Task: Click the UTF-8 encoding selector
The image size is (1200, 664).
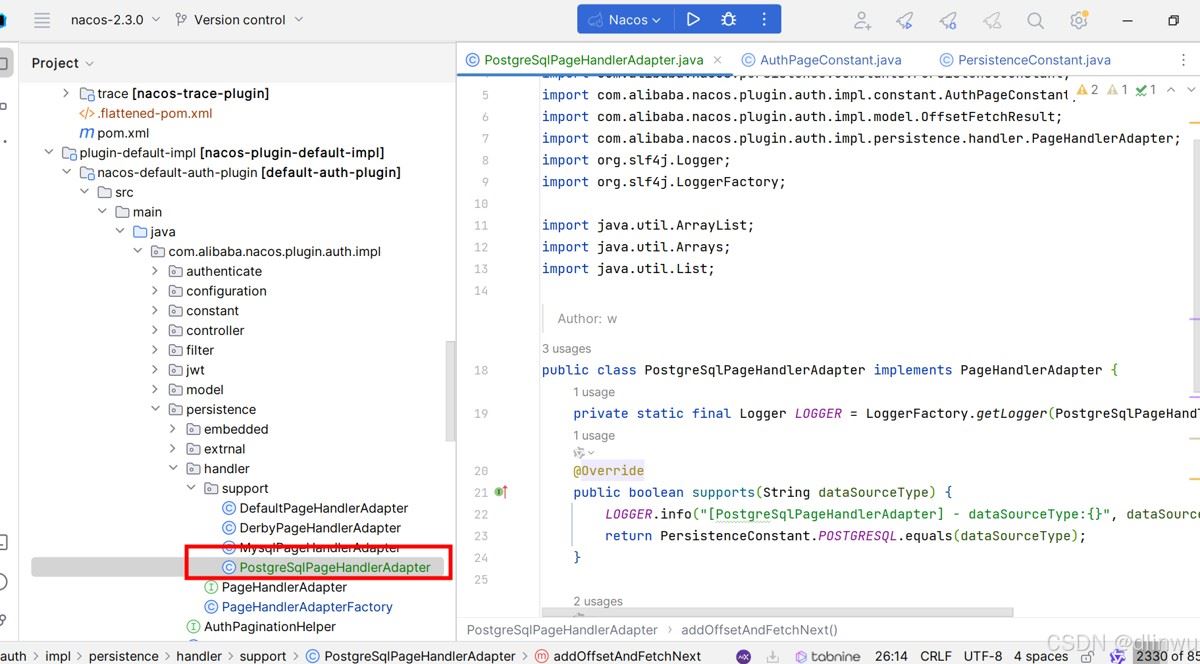Action: click(x=983, y=656)
